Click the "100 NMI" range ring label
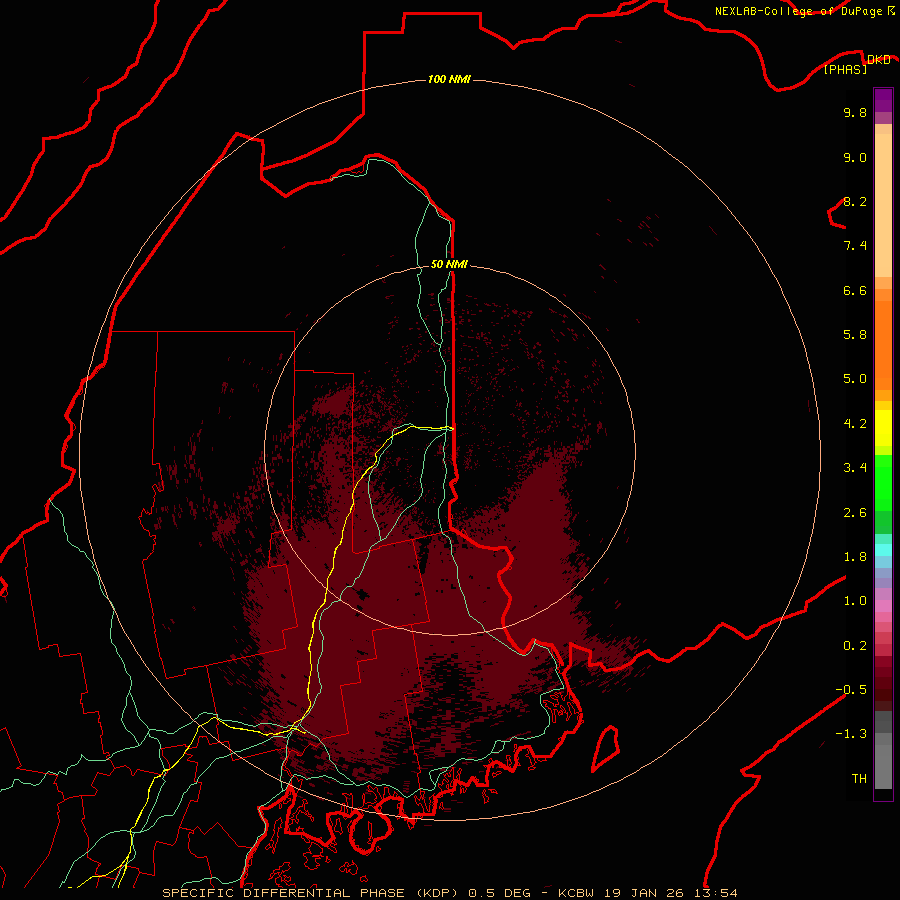This screenshot has height=900, width=900. point(449,79)
